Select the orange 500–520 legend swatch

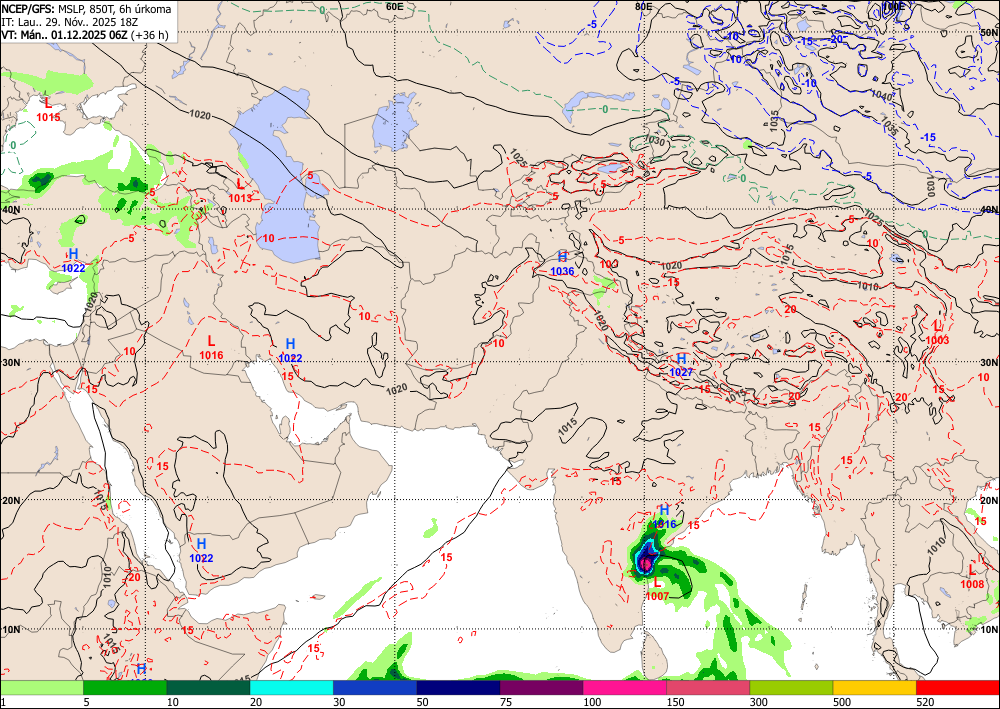(875, 687)
